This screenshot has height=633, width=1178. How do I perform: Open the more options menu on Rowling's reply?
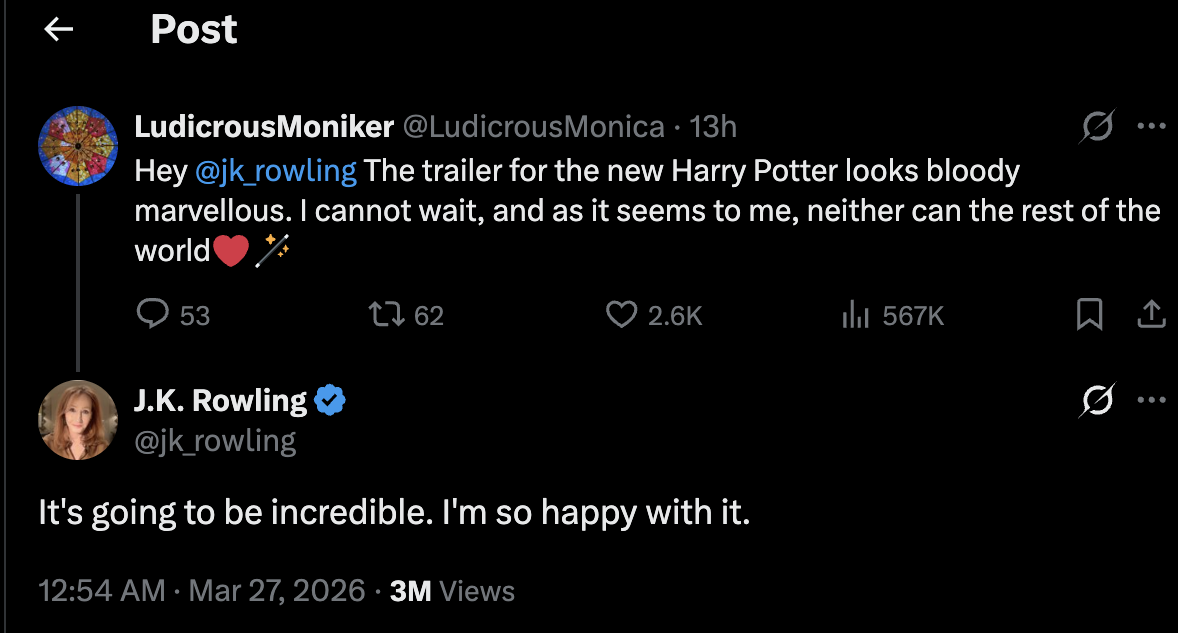(x=1153, y=399)
